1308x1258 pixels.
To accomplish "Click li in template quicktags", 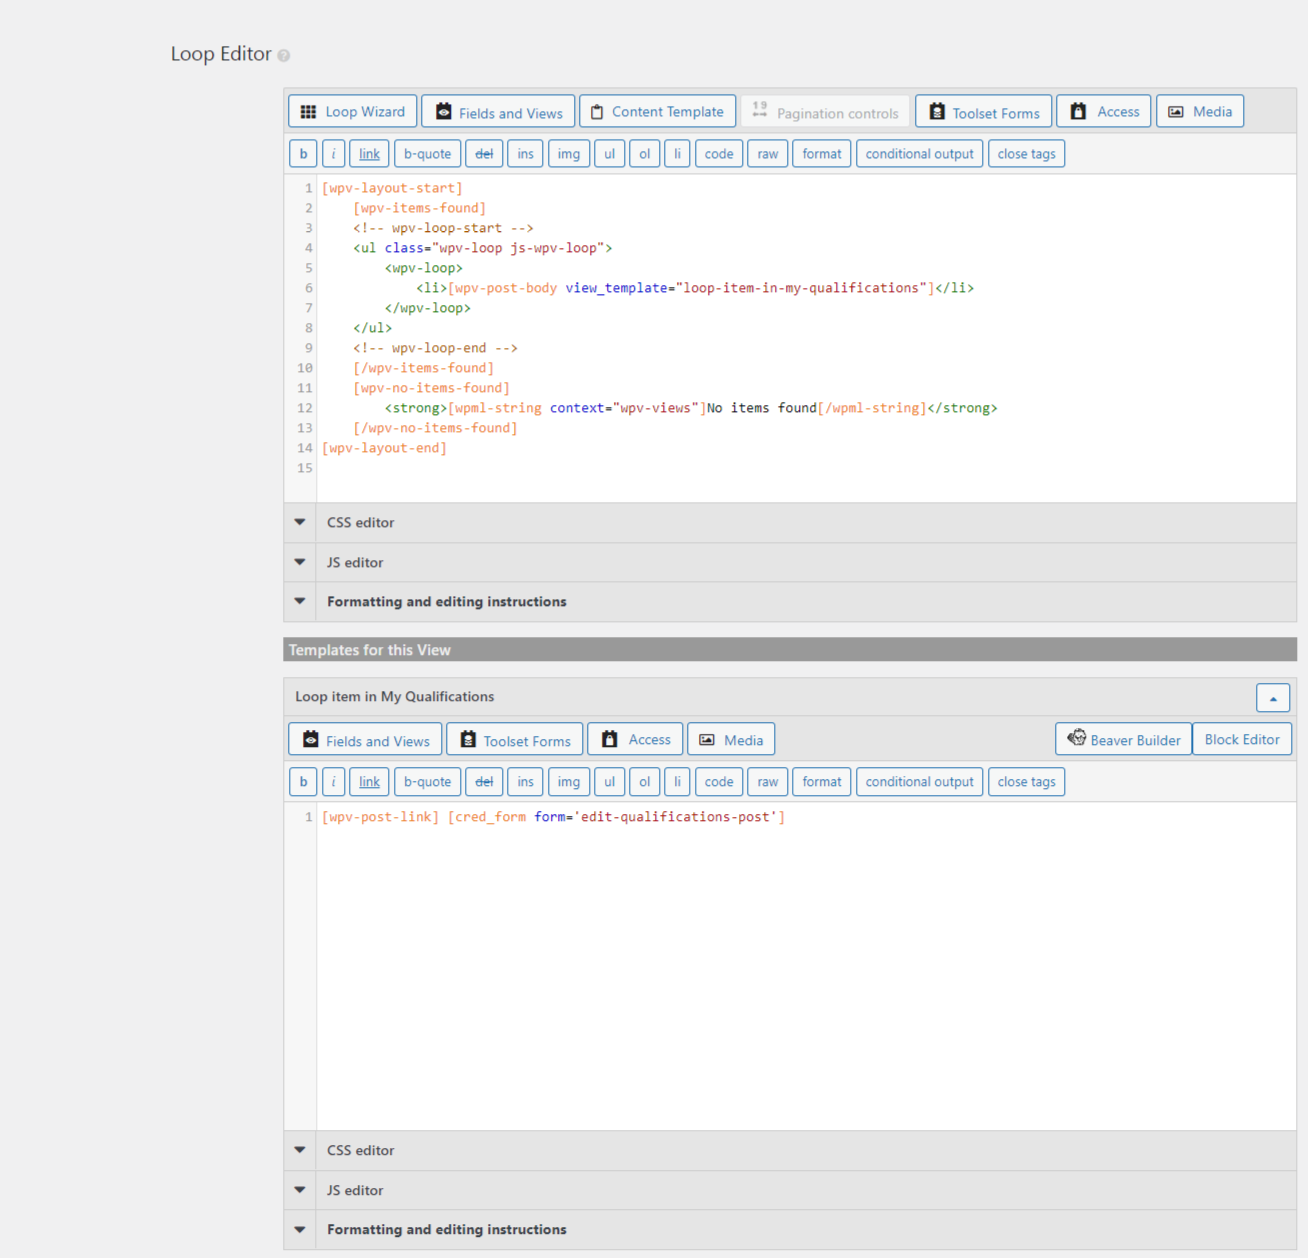I will pos(677,782).
